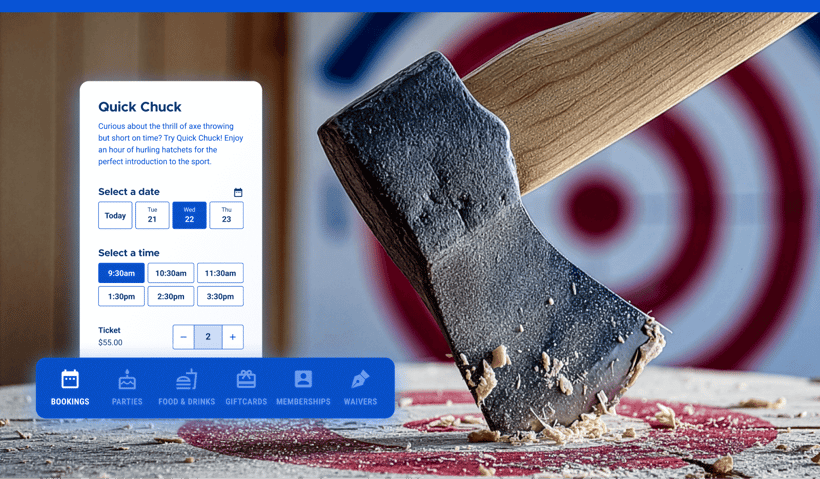Open the Food & Drinks icon
The width and height of the screenshot is (820, 479).
coord(187,379)
